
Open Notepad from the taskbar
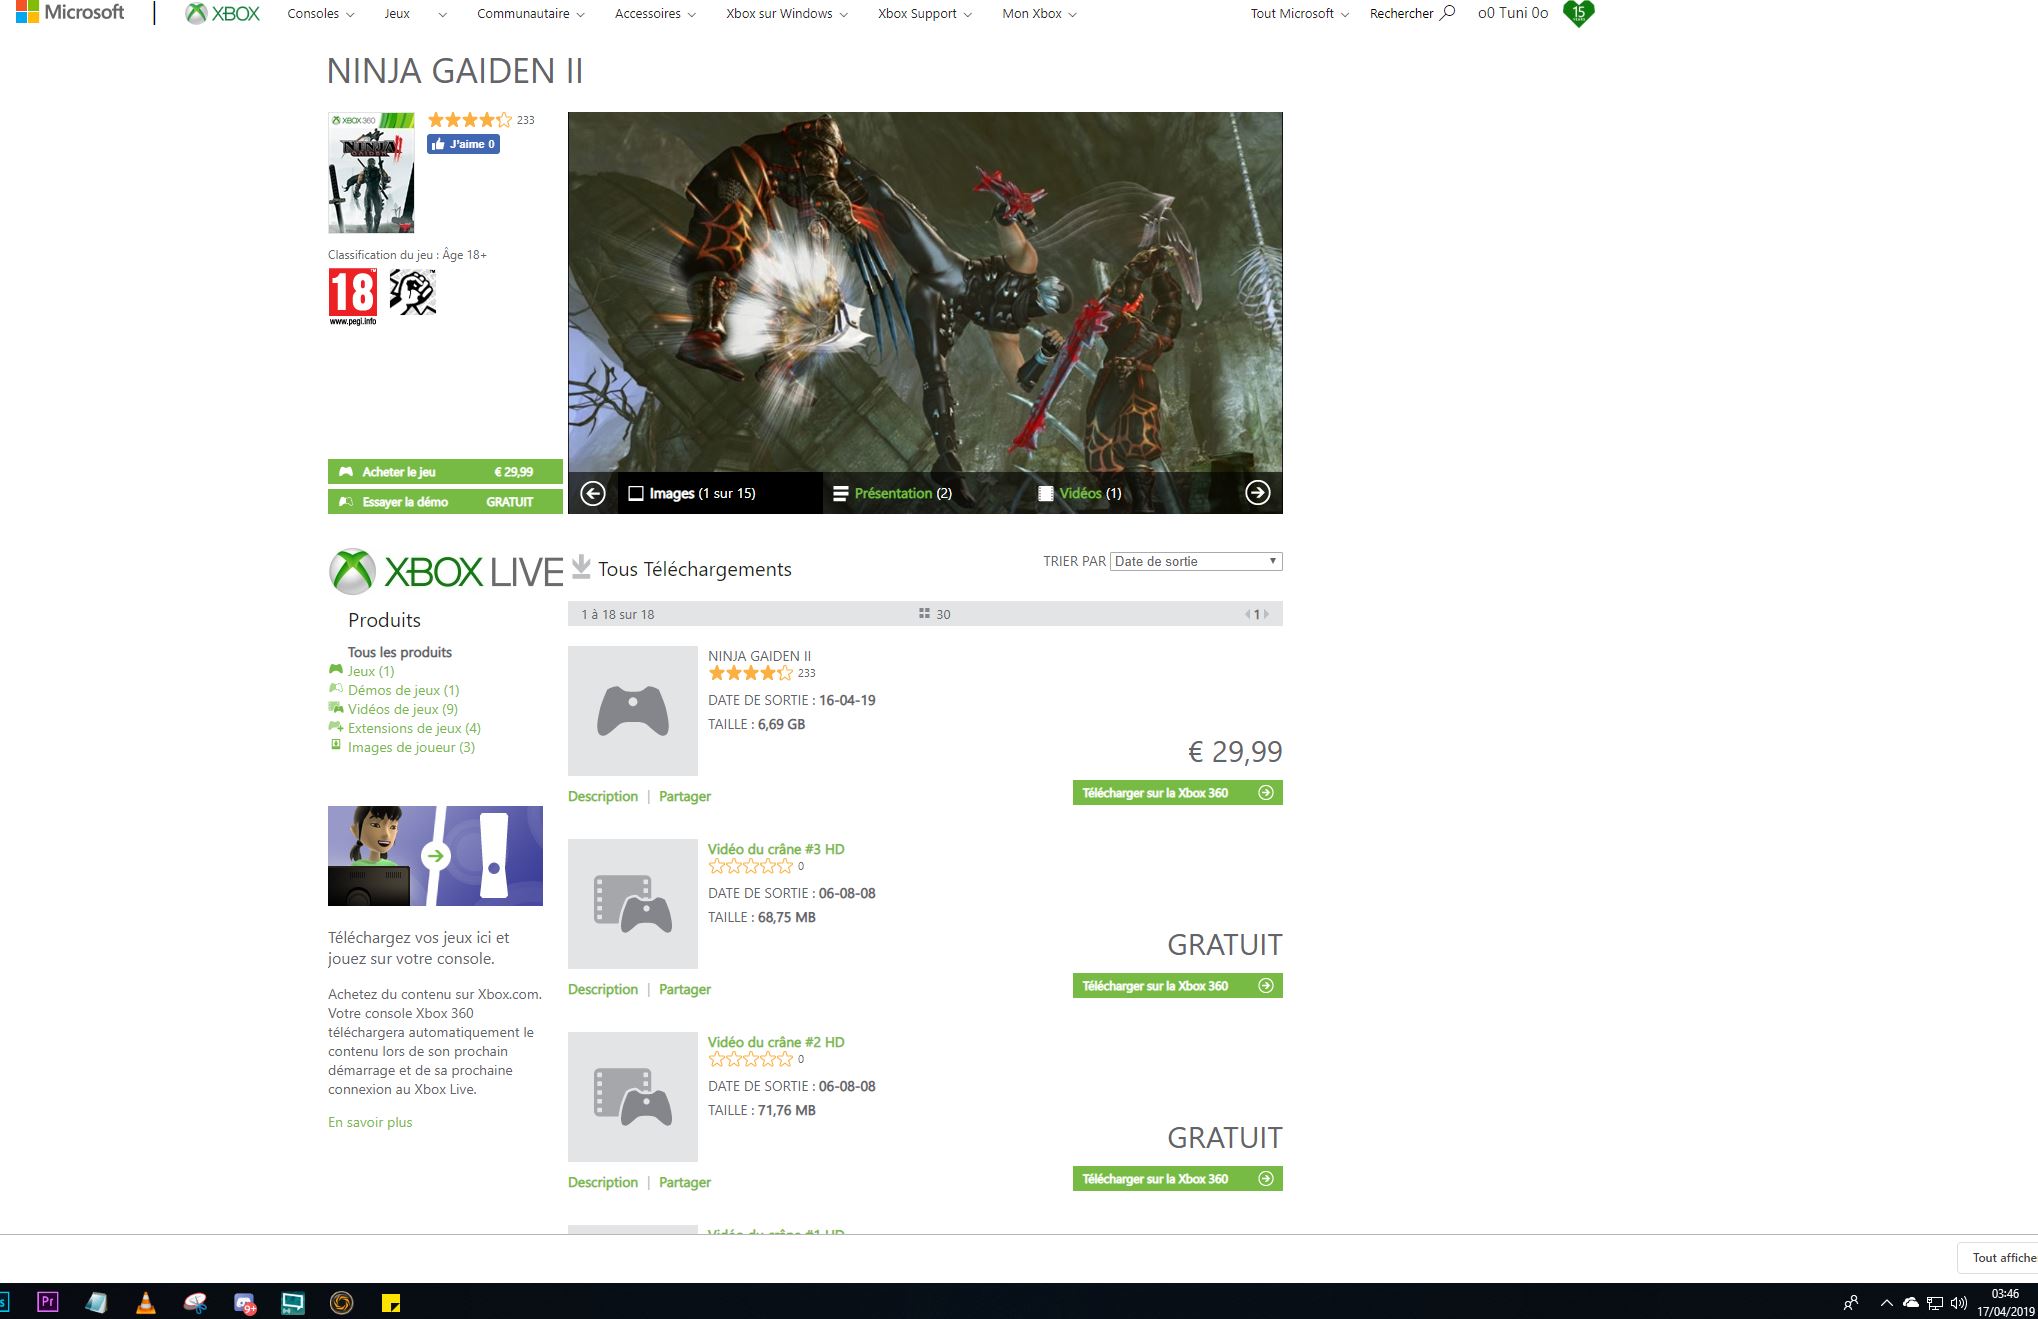point(96,1301)
